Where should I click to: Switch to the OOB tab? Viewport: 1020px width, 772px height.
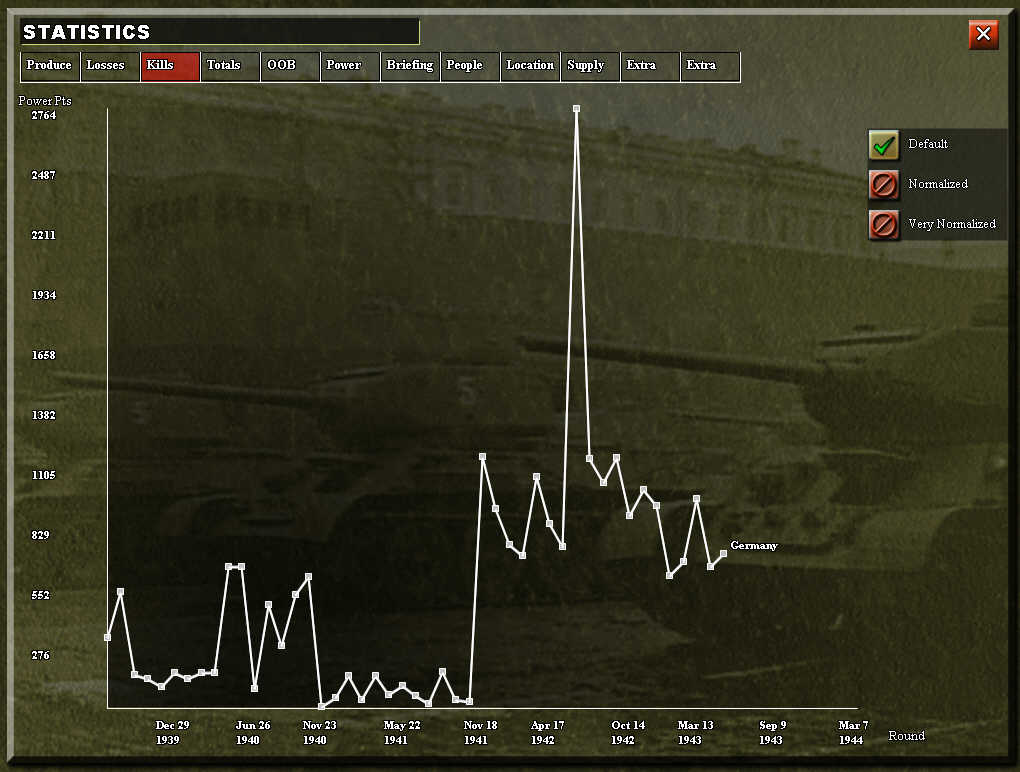click(x=290, y=66)
